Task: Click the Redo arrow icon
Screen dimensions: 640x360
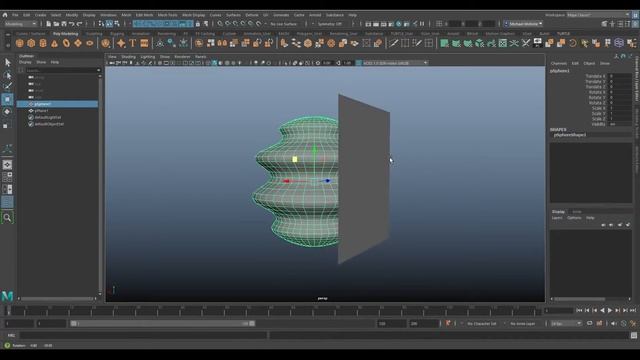Action: click(80, 24)
